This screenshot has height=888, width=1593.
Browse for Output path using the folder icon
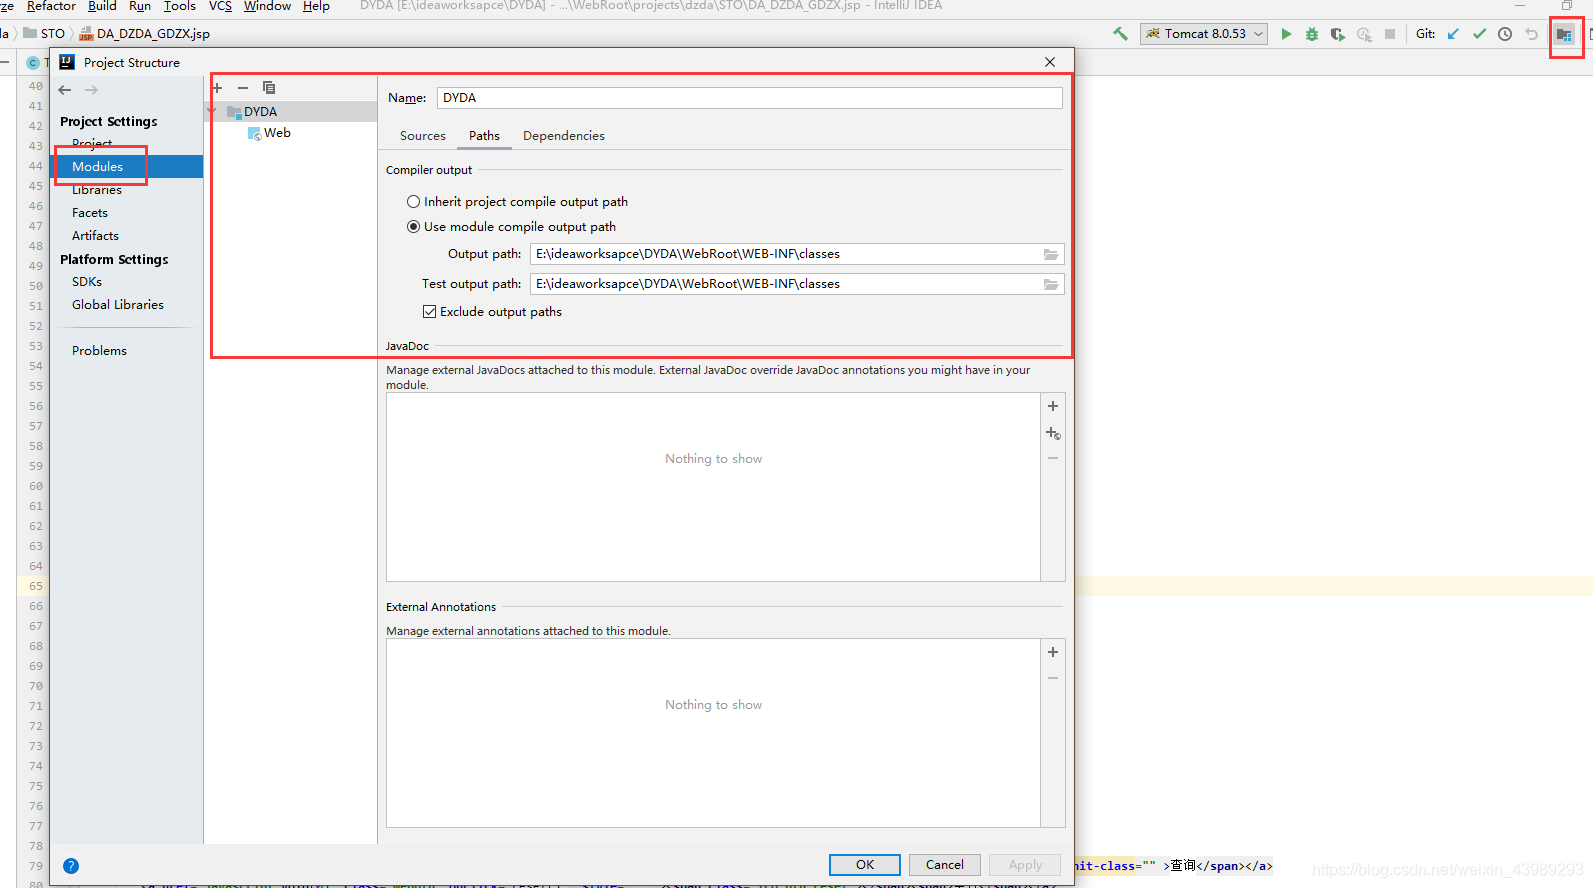tap(1051, 254)
